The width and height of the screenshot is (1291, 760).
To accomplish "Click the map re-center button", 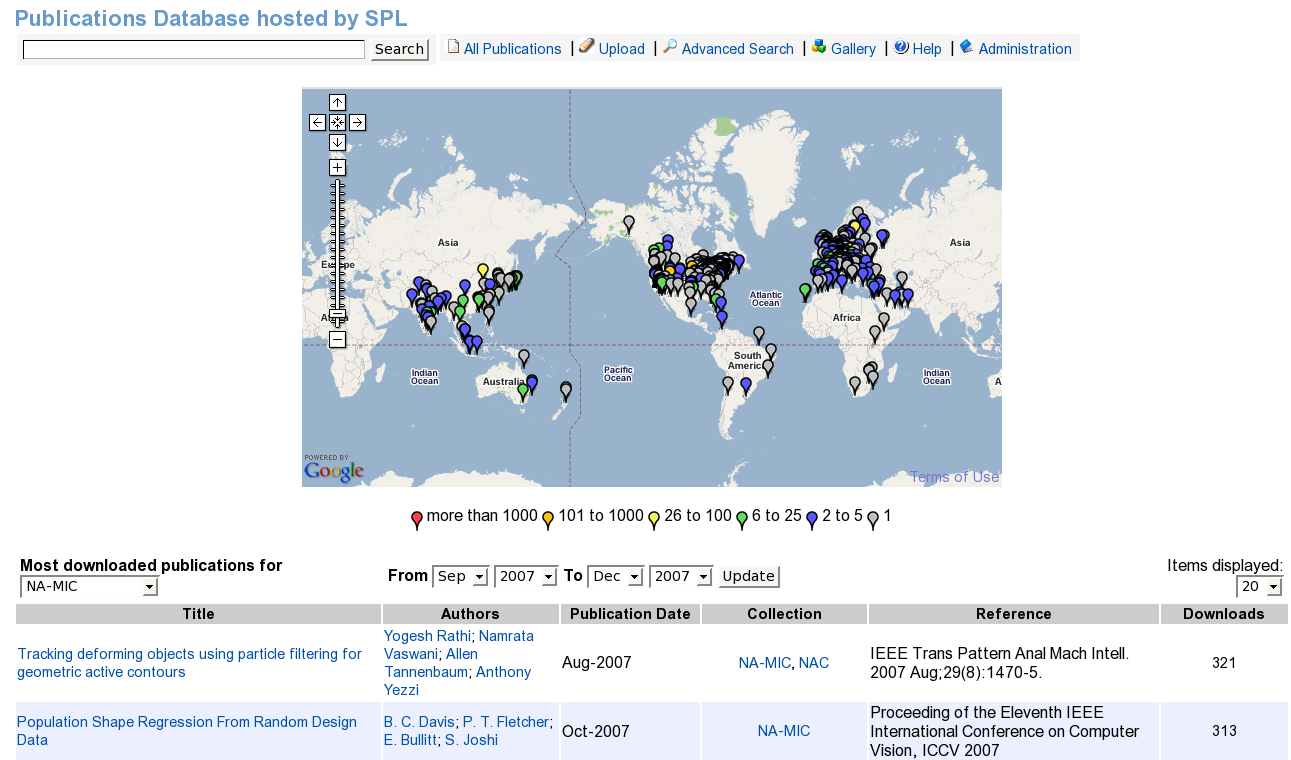I will coord(337,122).
